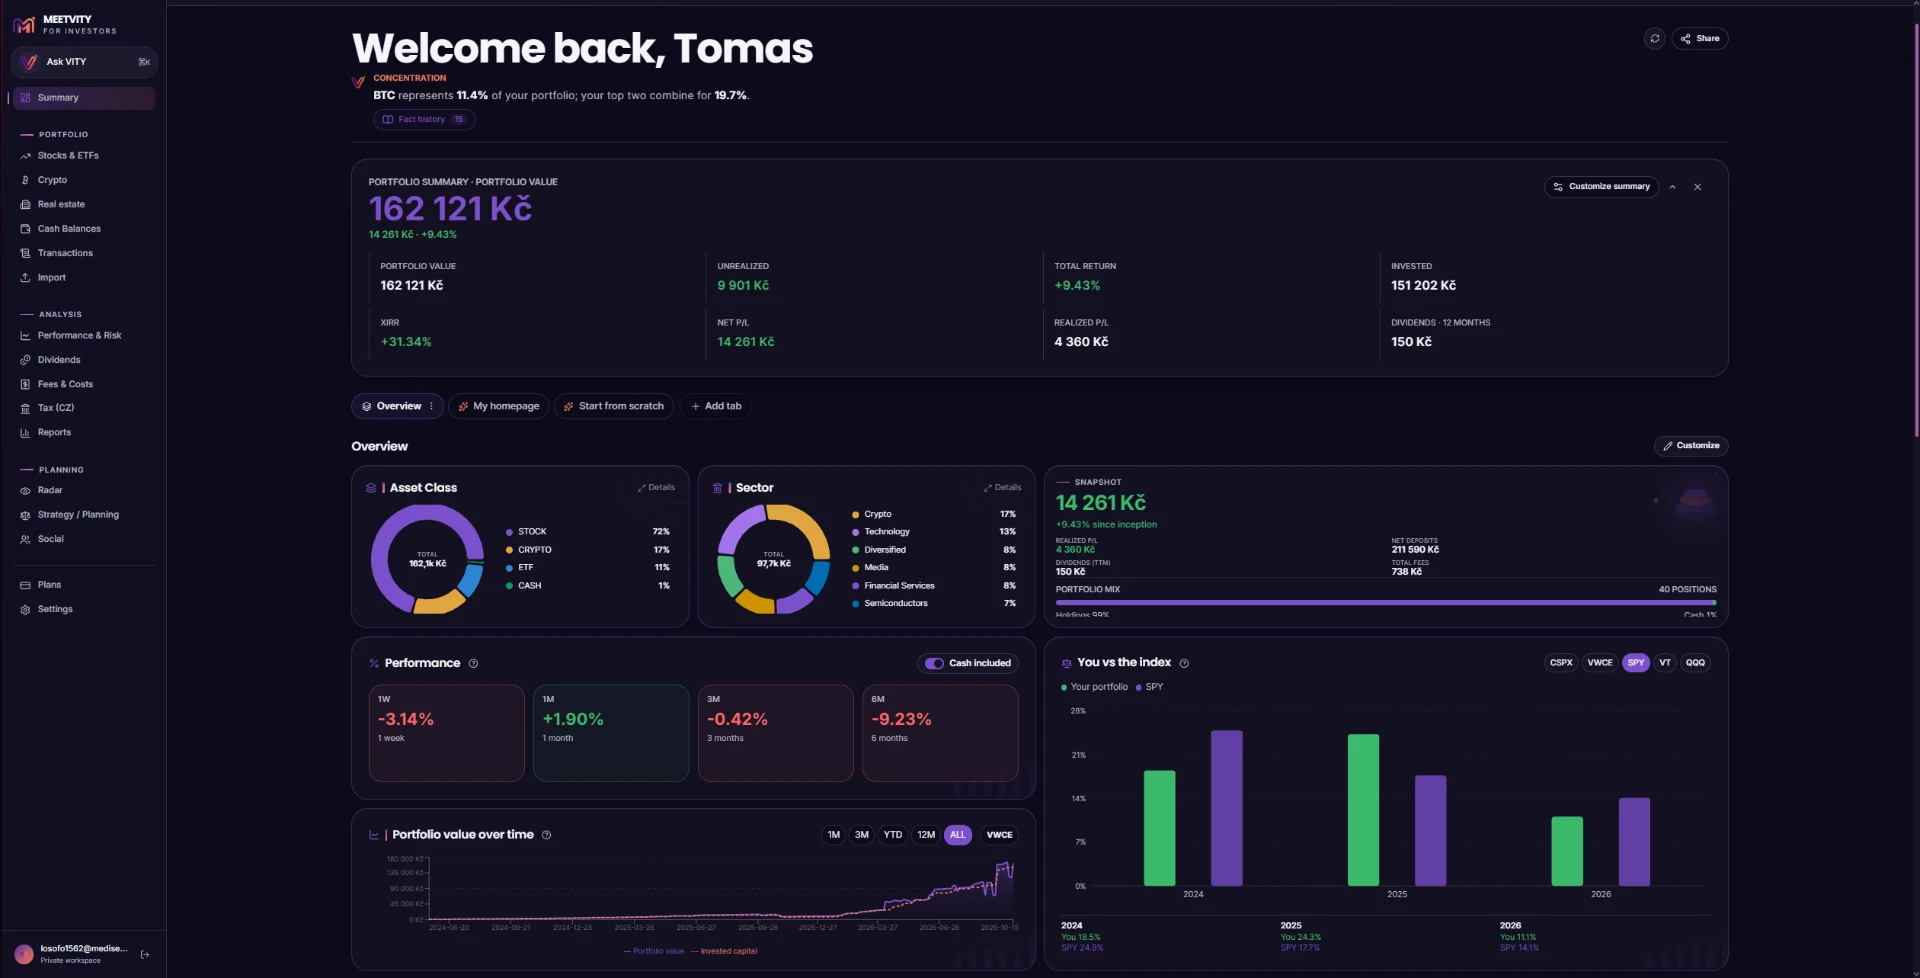Open the Social page

coord(83,539)
